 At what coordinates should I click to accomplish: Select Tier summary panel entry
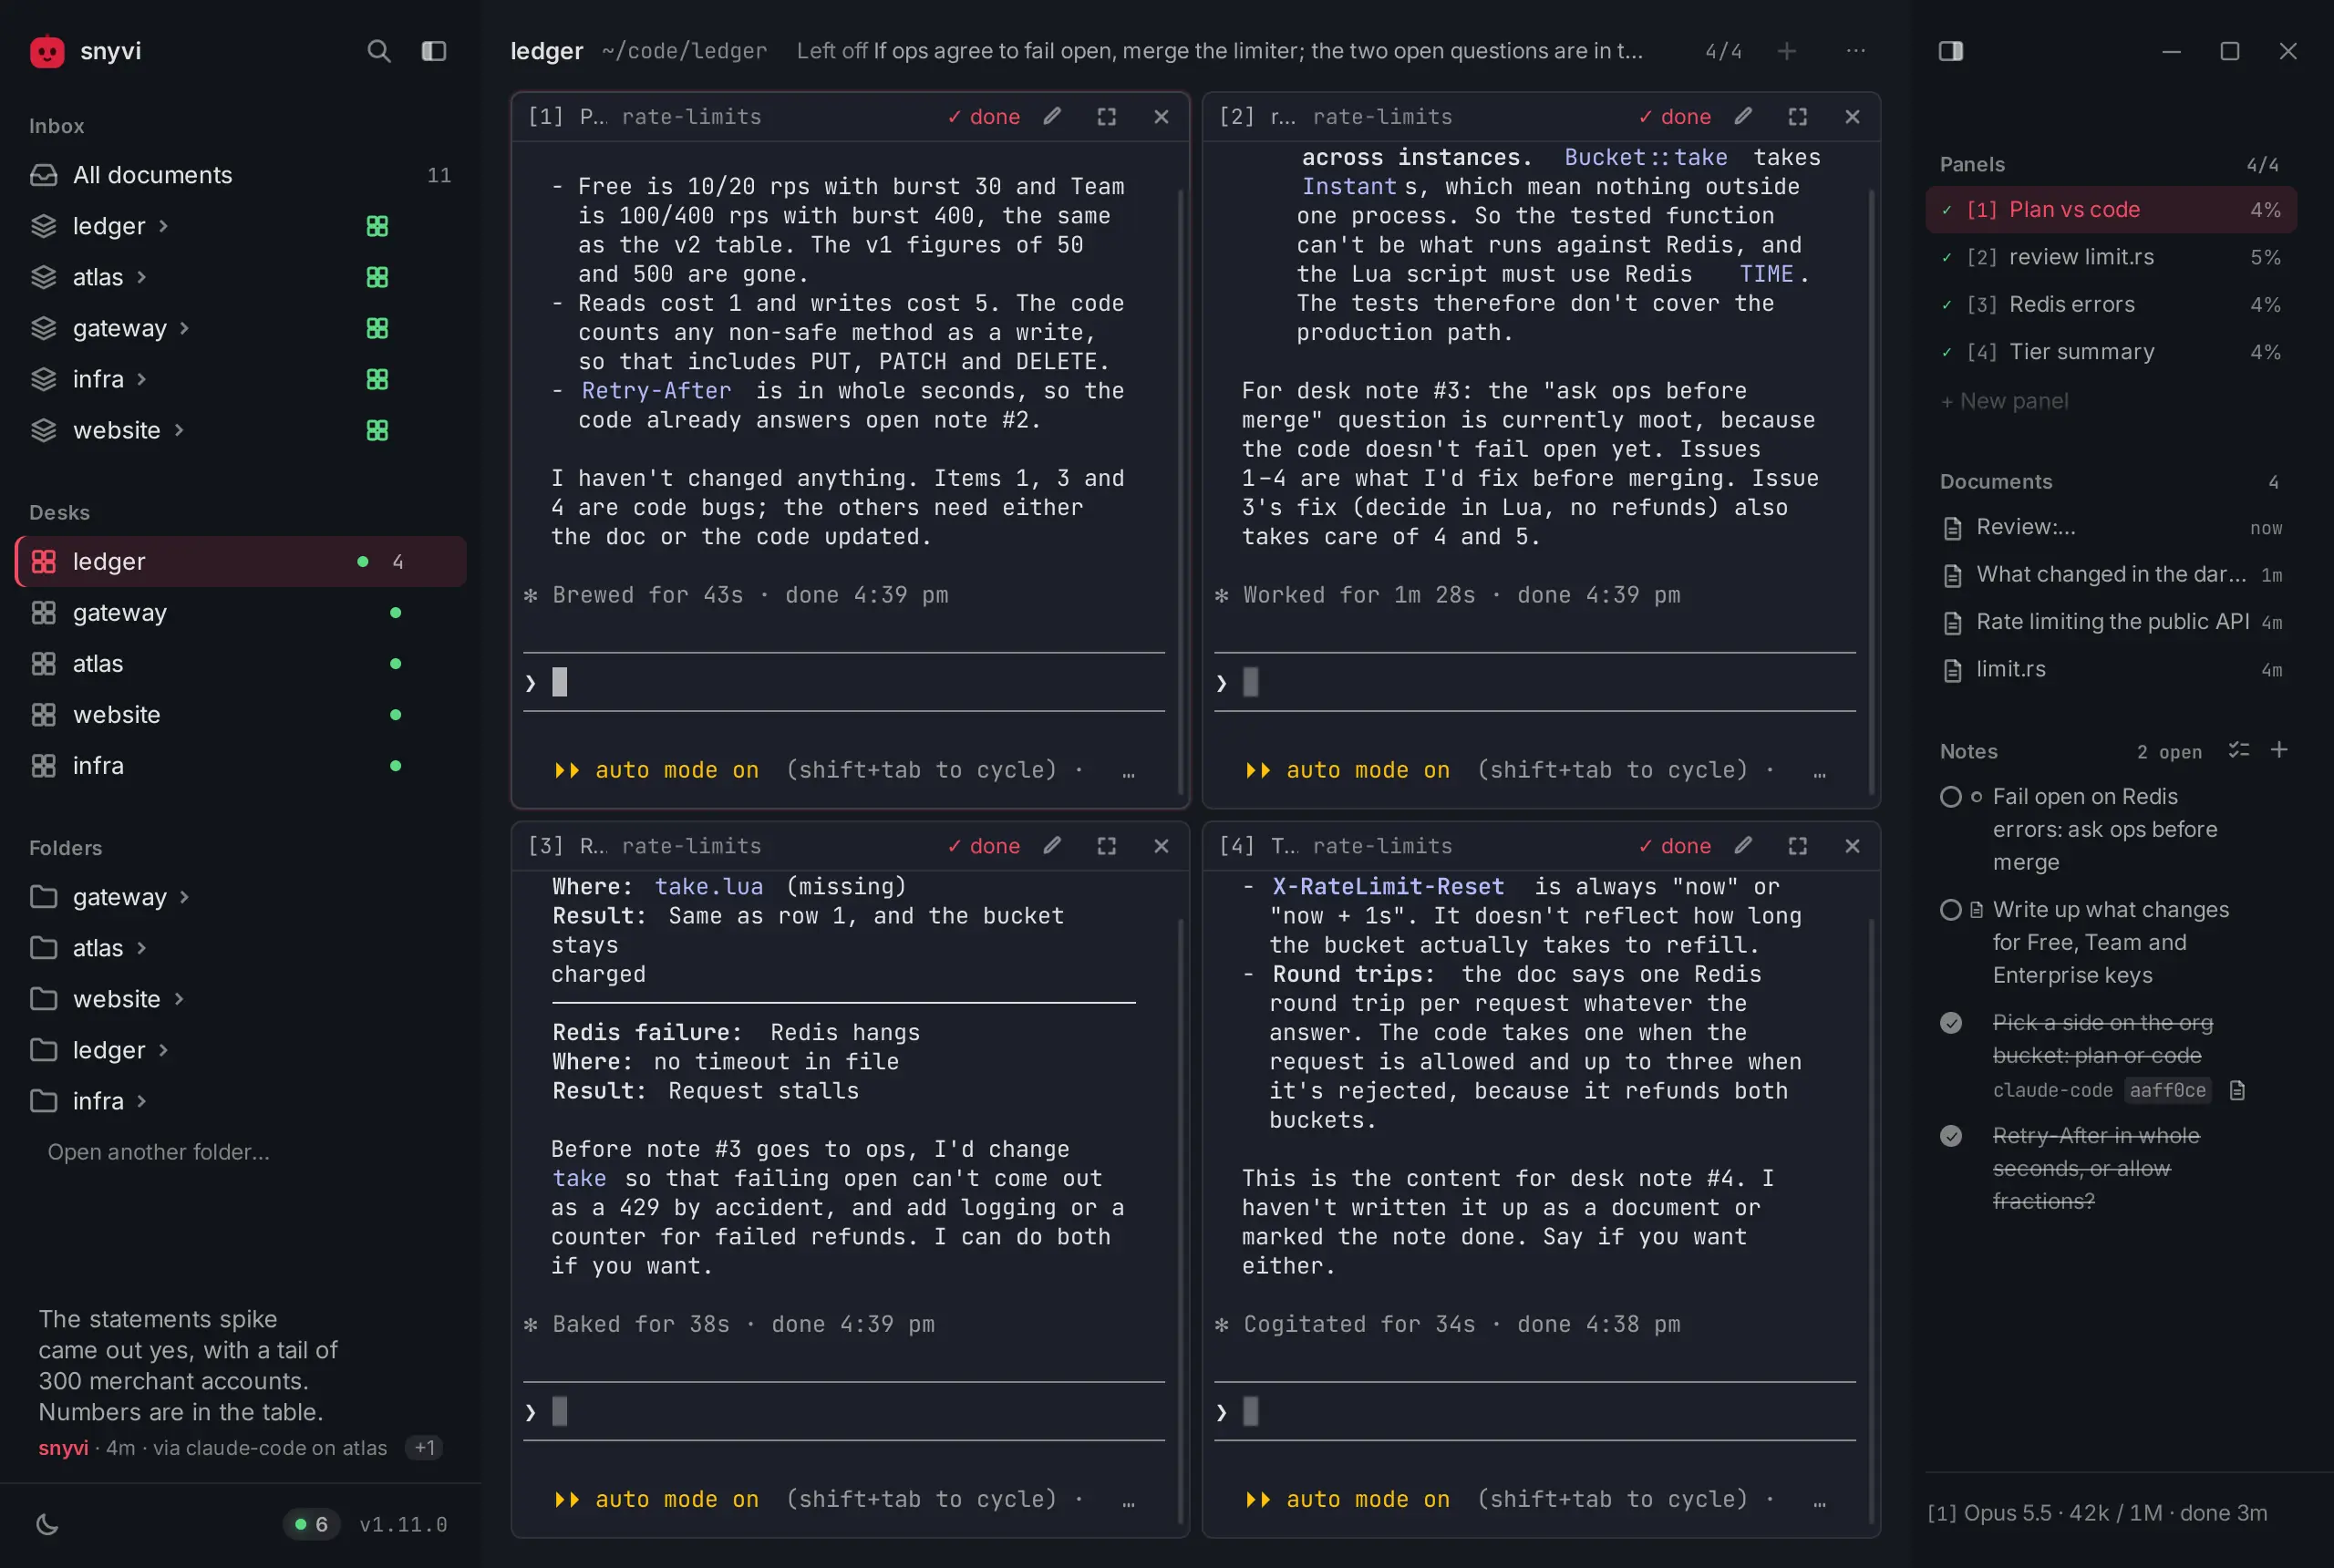pyautogui.click(x=2110, y=352)
